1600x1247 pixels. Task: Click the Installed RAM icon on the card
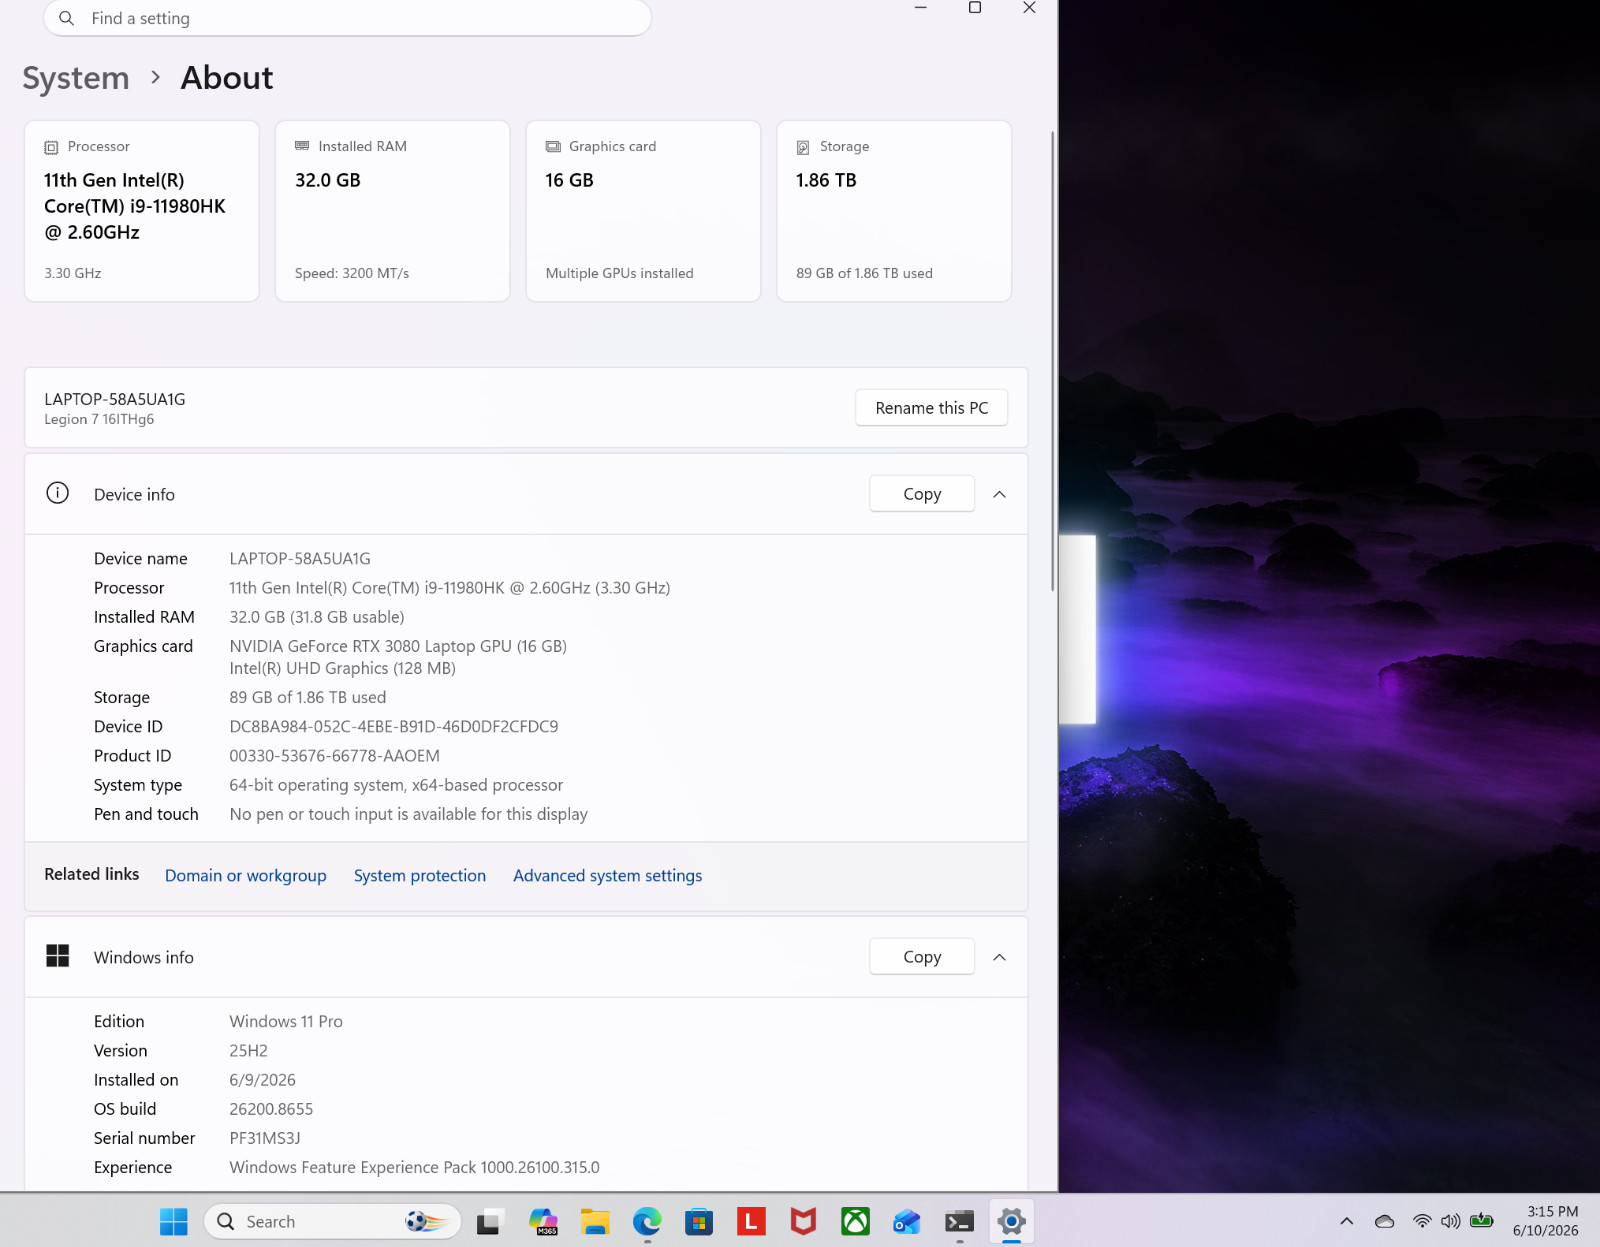coord(302,146)
